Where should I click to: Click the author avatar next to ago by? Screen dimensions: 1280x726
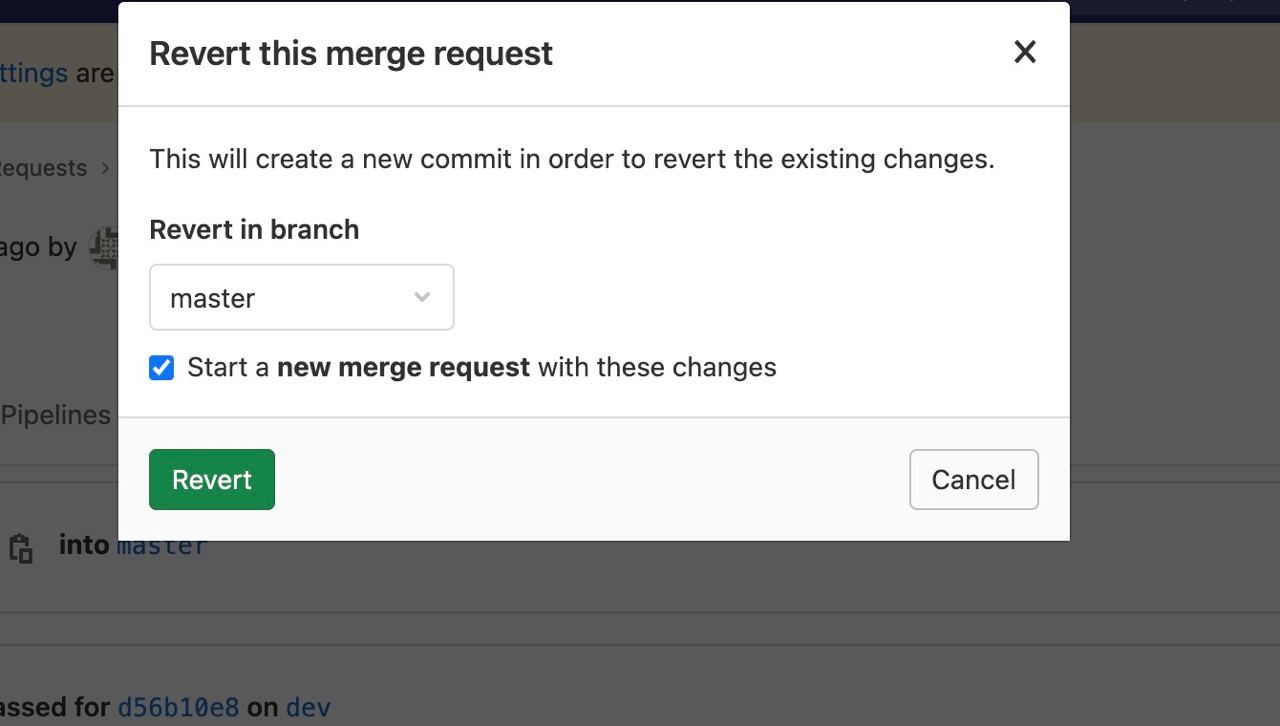(104, 247)
